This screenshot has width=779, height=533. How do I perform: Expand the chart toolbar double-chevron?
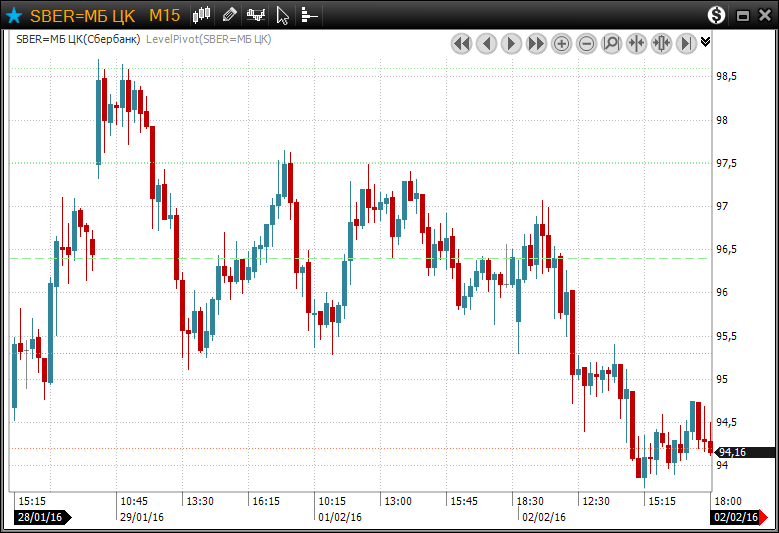705,42
